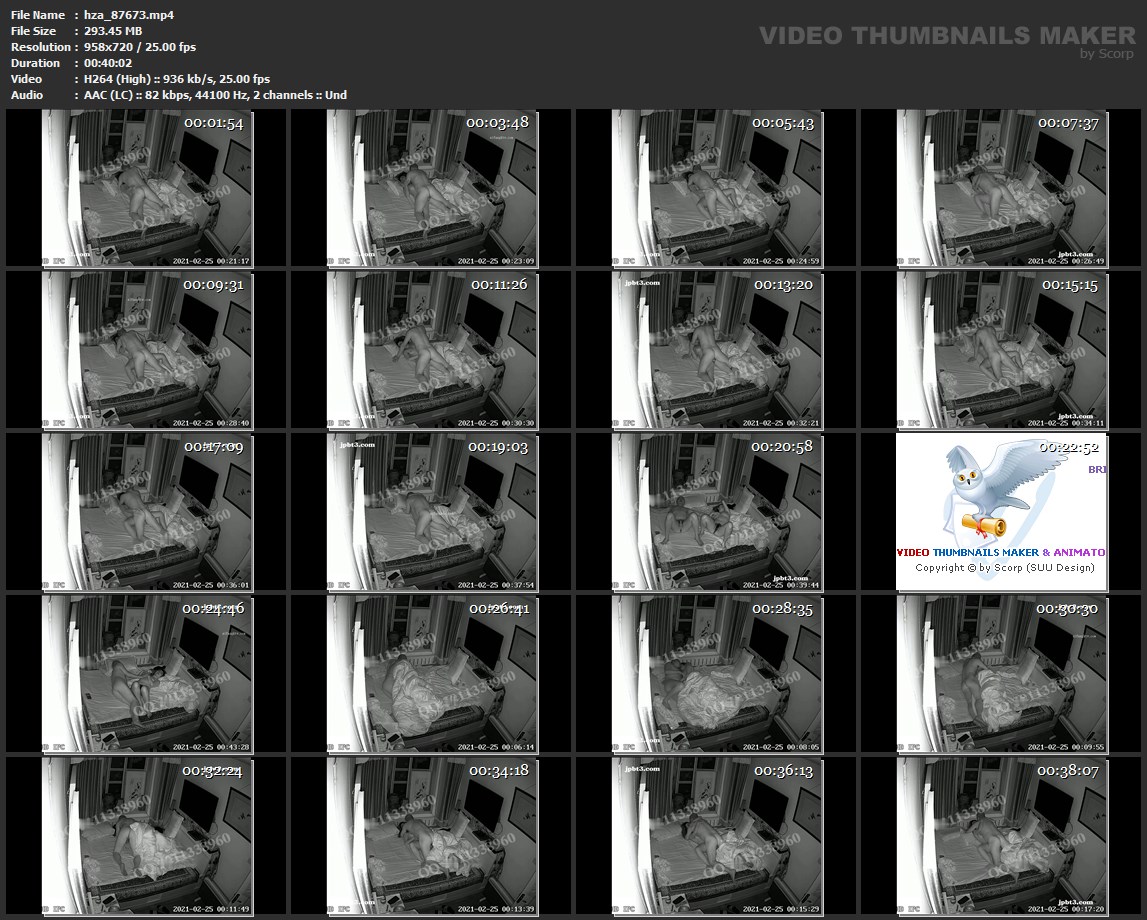This screenshot has width=1147, height=920.
Task: Open the frame at 00:19:03
Action: [431, 512]
